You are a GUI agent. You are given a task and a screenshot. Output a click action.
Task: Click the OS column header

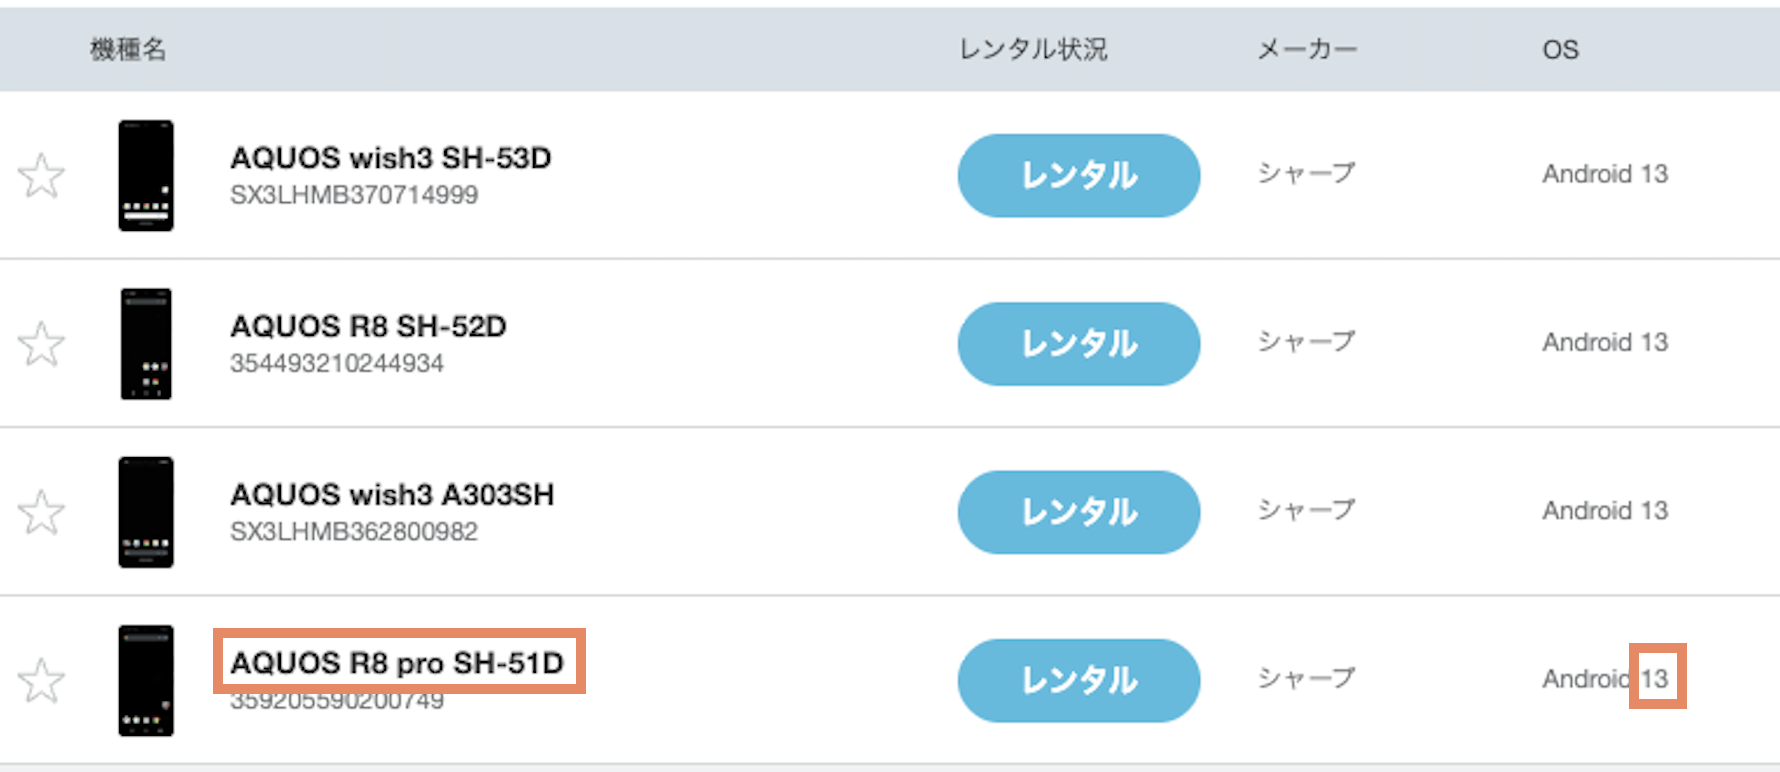coord(1560,49)
